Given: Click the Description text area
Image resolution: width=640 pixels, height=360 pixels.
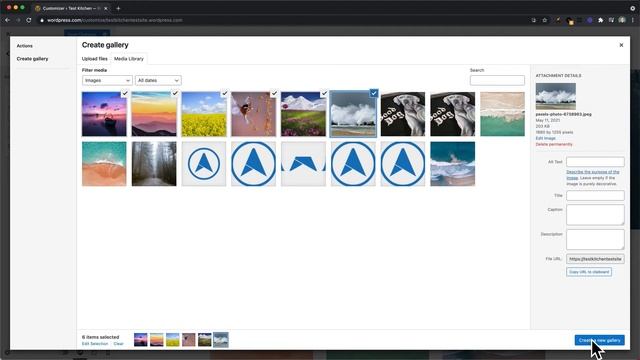Looking at the screenshot, I should tap(595, 240).
